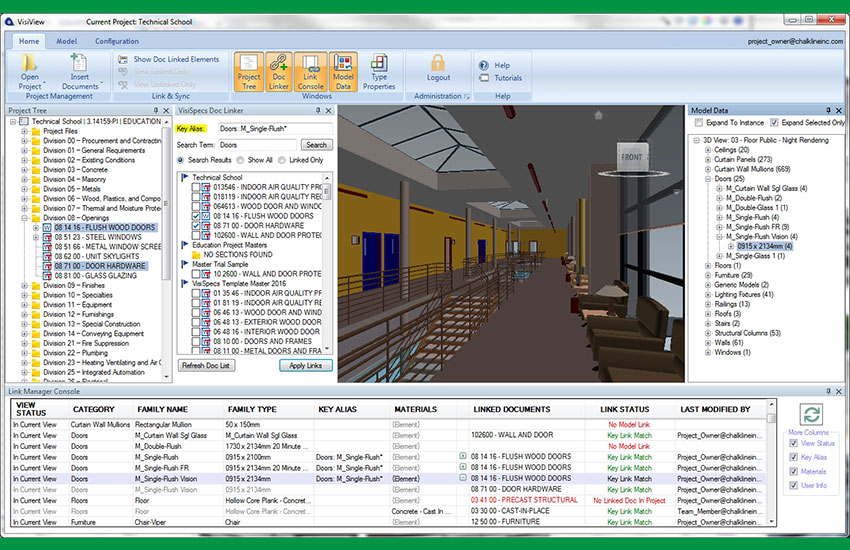Expand Division 09 – Finishes in Project Tree
850x550 pixels.
[x=24, y=285]
